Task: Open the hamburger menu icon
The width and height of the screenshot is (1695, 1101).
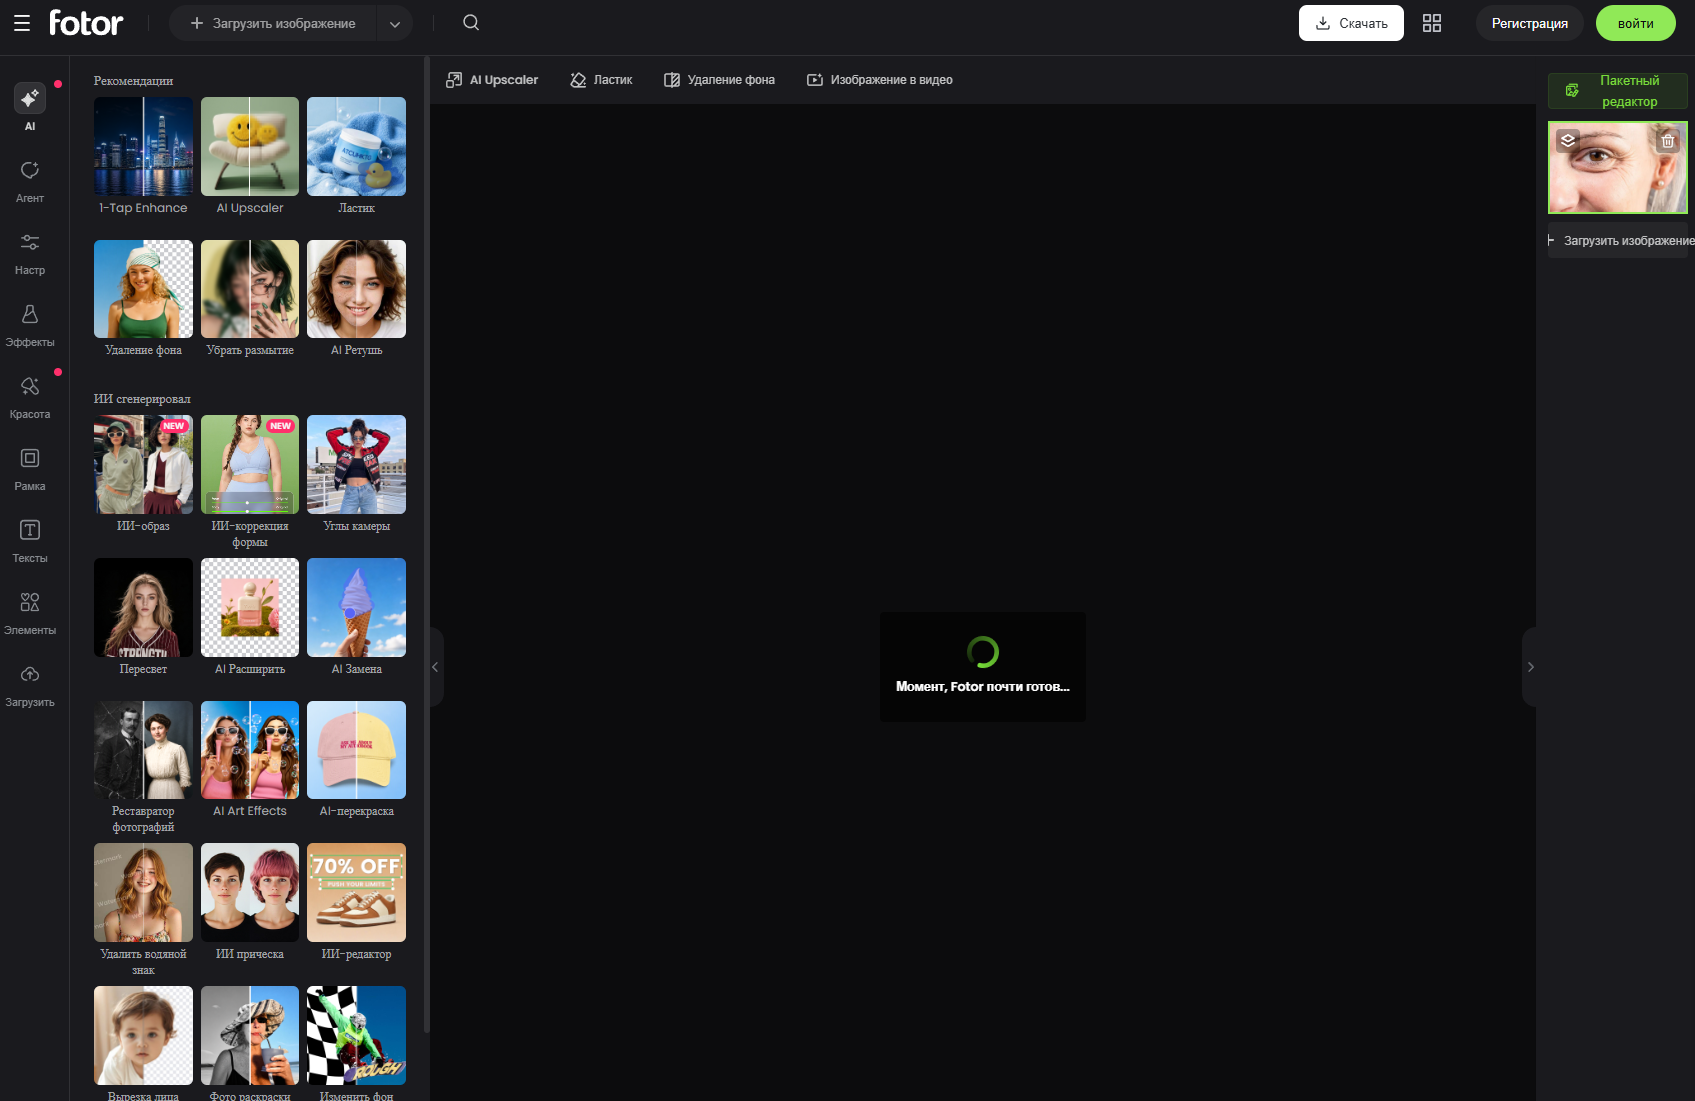Action: [x=22, y=23]
